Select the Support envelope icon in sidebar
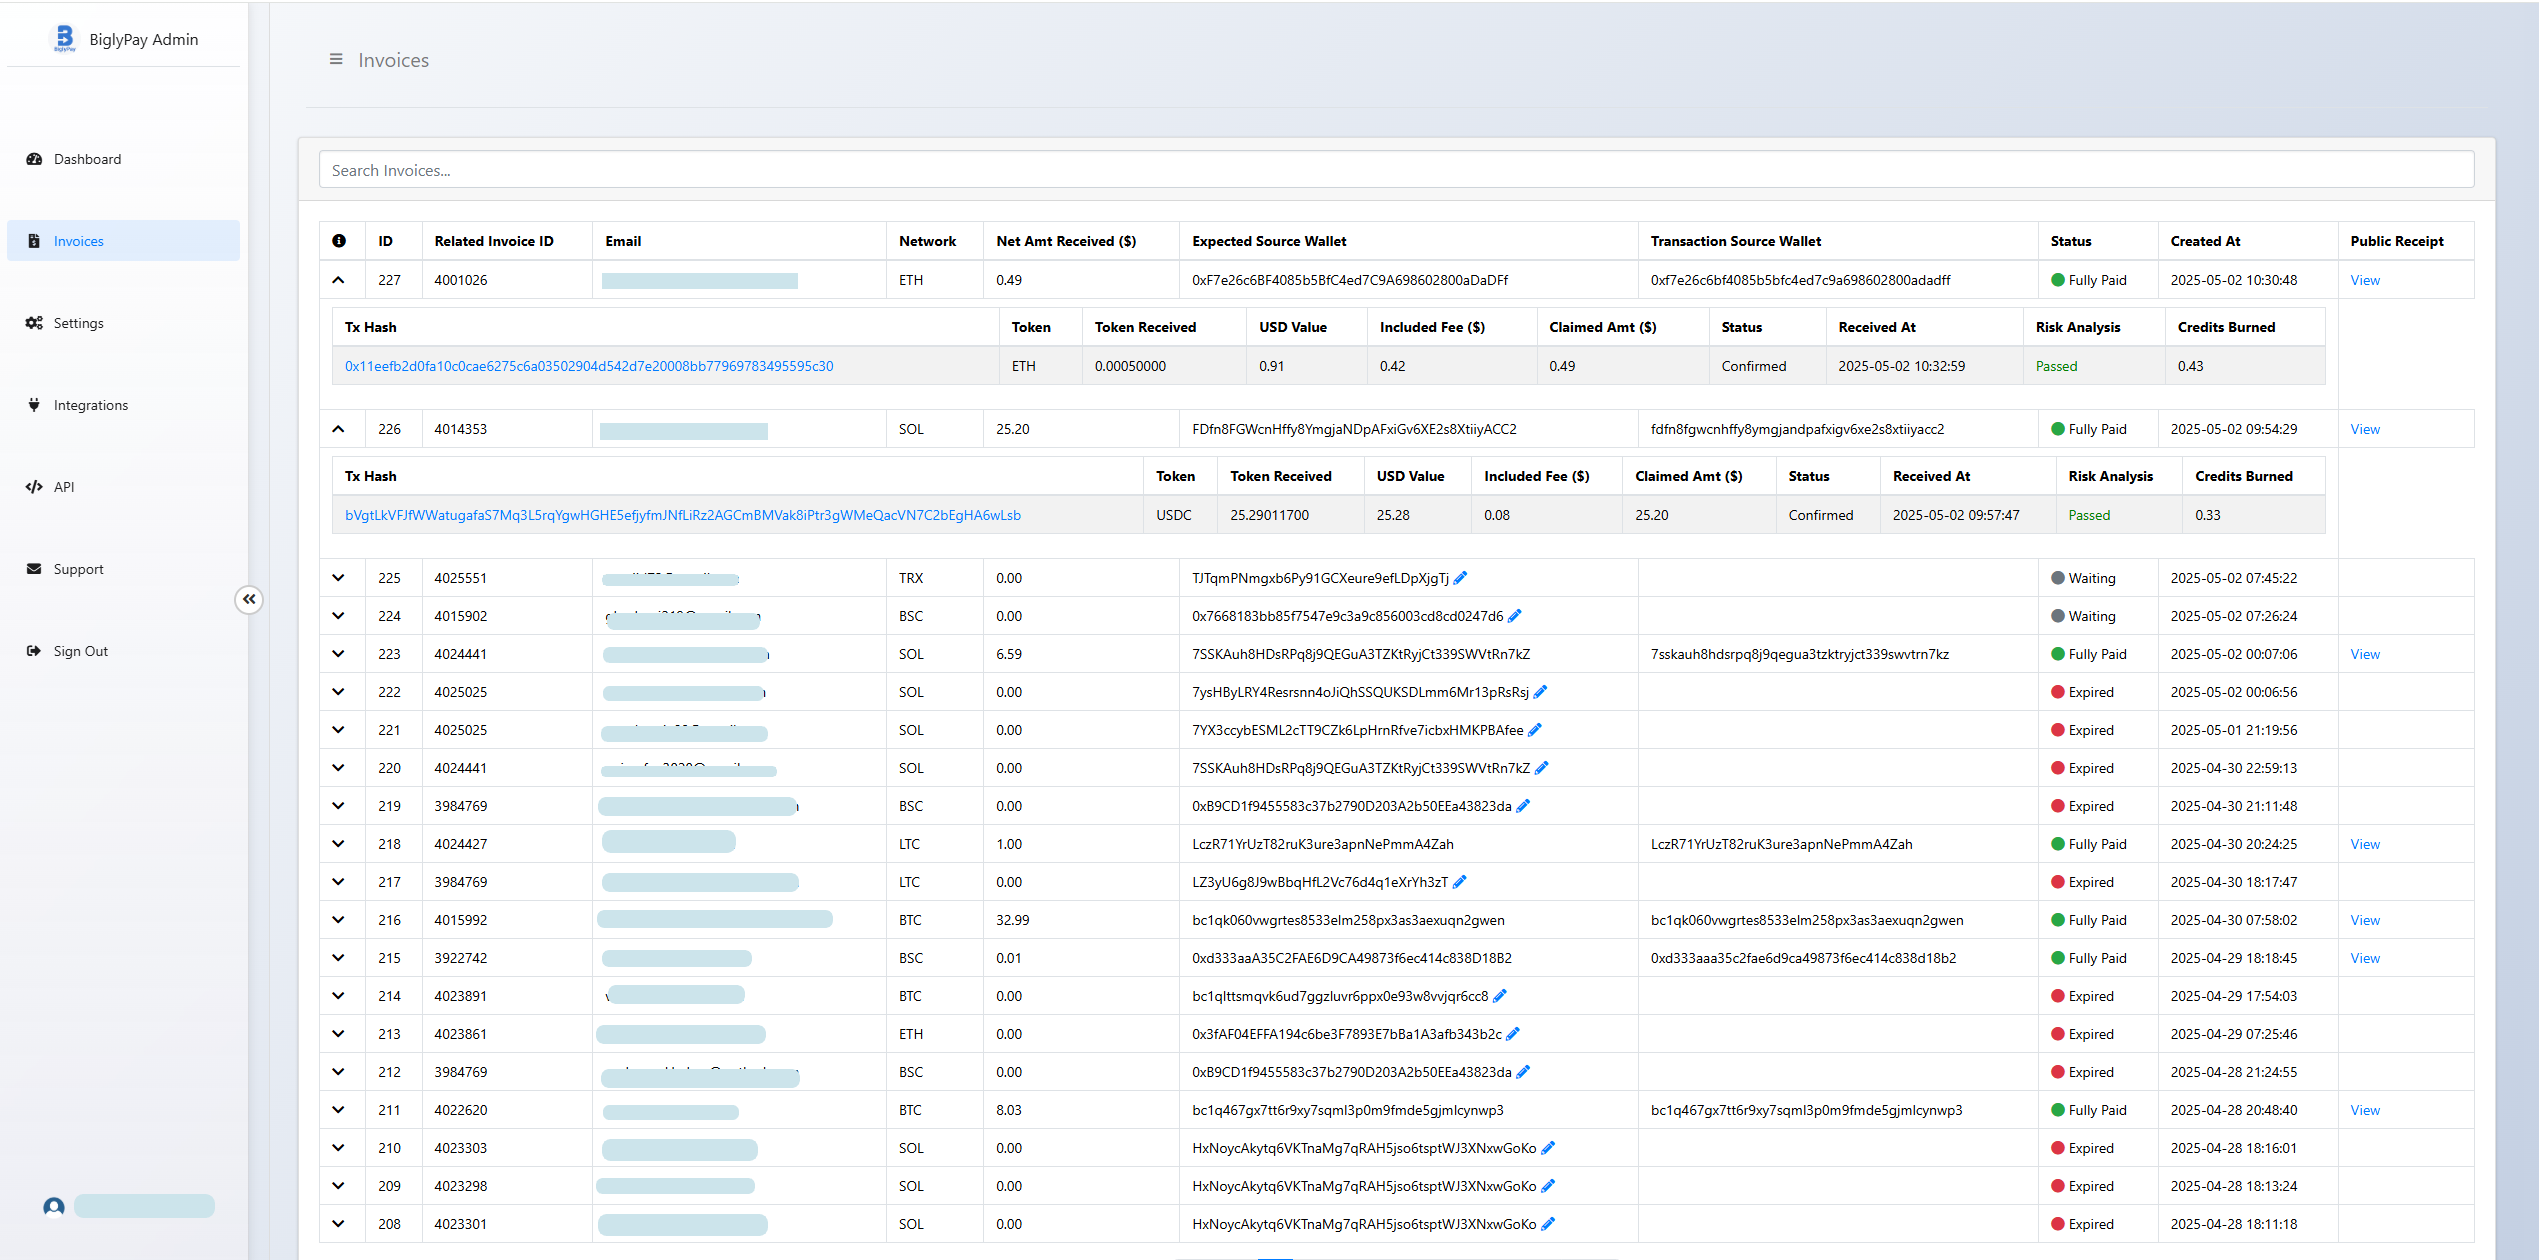 [x=33, y=568]
